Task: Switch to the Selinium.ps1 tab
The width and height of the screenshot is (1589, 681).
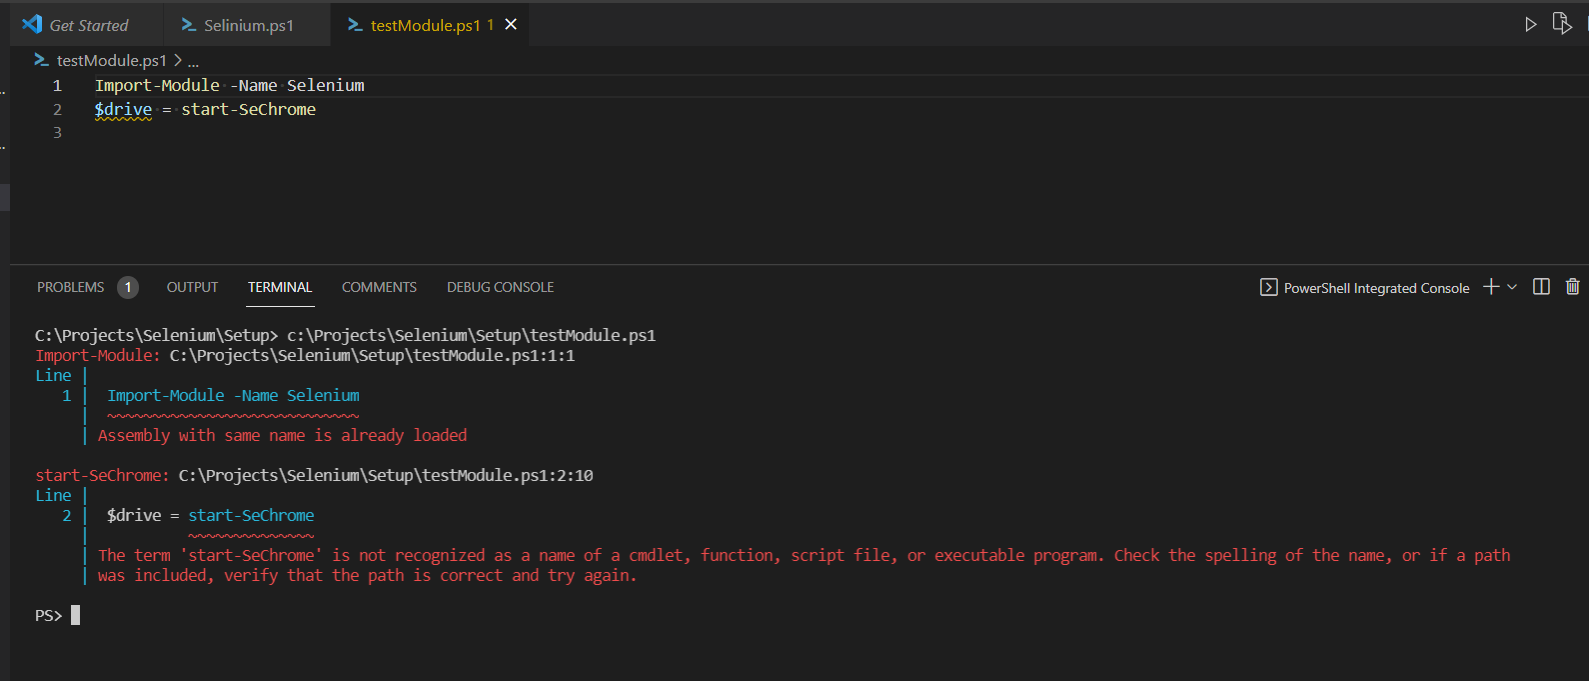Action: coord(248,25)
